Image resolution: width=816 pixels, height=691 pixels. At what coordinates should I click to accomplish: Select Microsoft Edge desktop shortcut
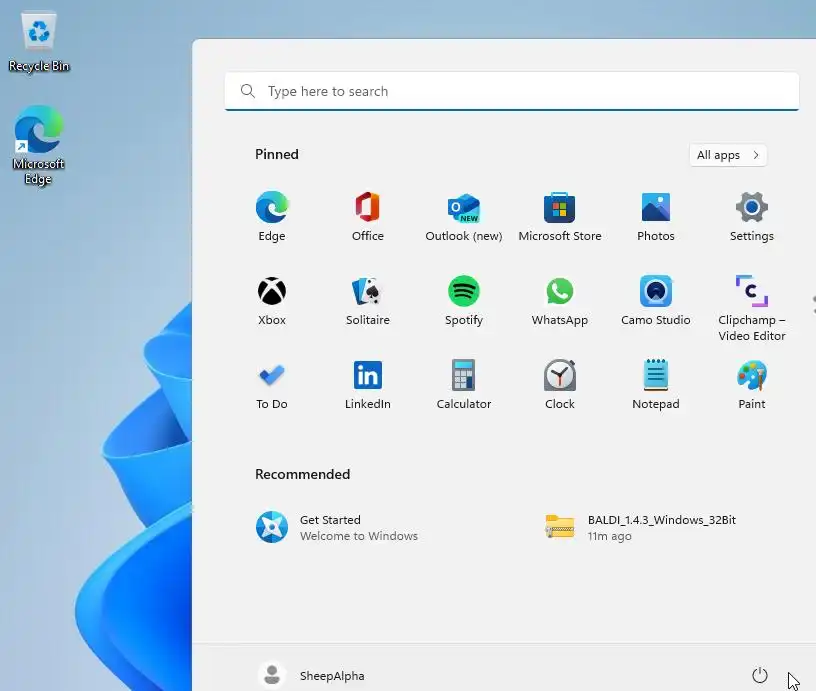tap(39, 145)
